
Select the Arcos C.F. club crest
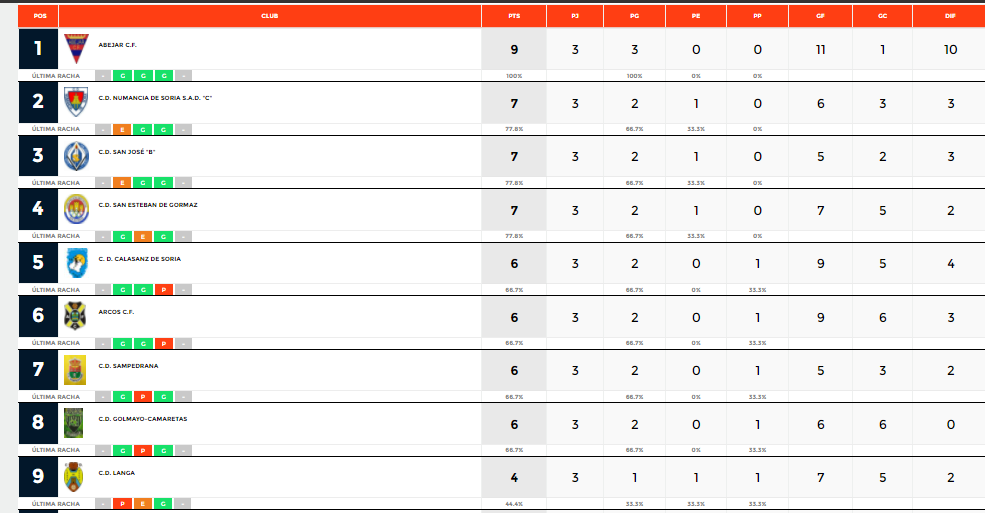tap(76, 316)
